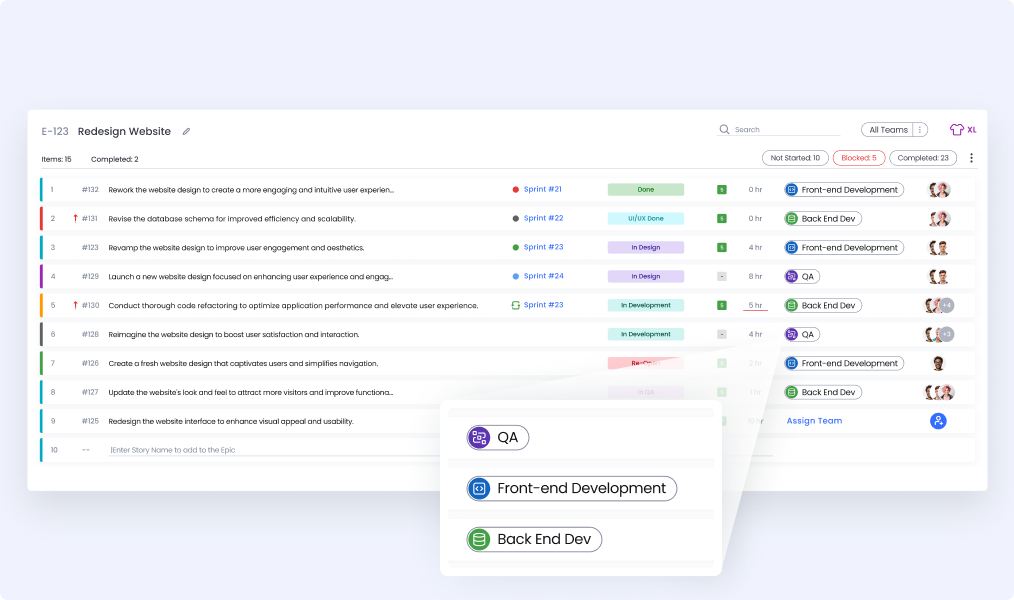
Task: Choose Front-end Development in the team popup
Action: coord(571,489)
